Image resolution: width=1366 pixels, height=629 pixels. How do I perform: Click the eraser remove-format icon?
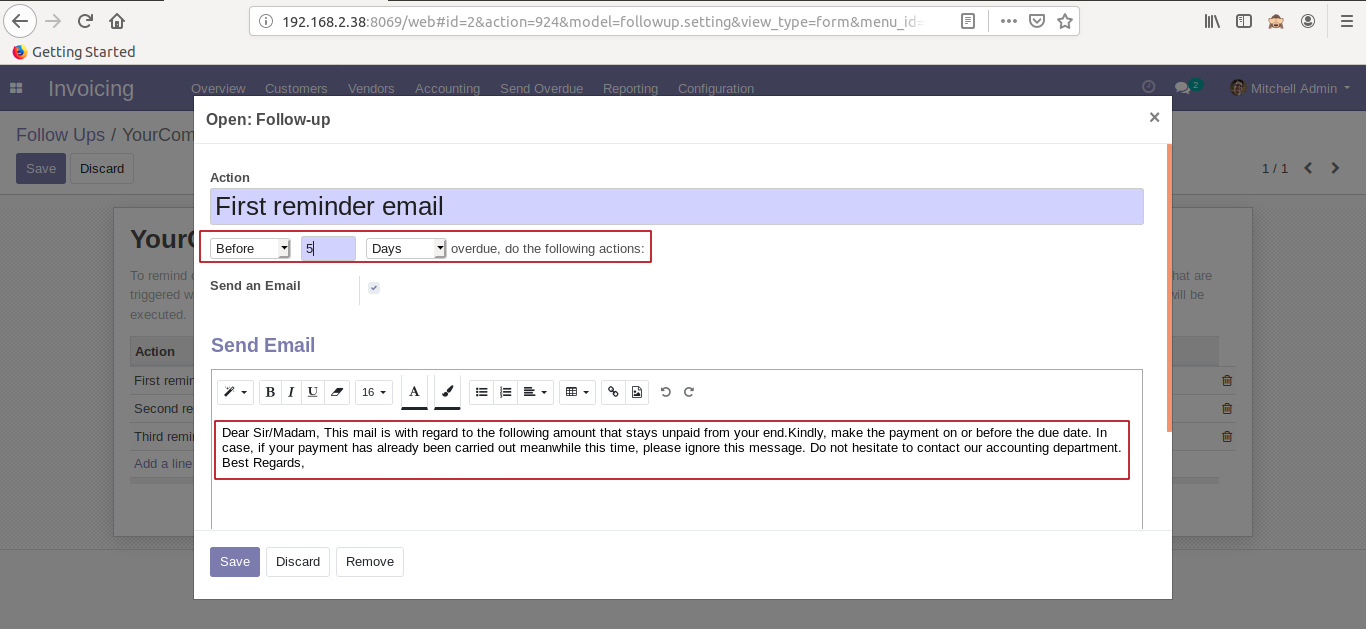pos(337,392)
